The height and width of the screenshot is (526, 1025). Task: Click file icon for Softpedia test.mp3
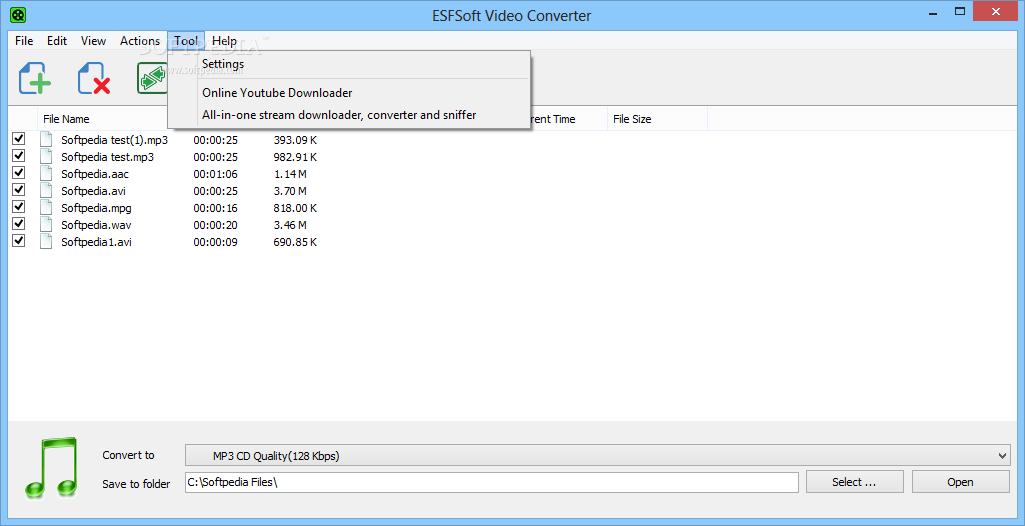click(x=46, y=156)
